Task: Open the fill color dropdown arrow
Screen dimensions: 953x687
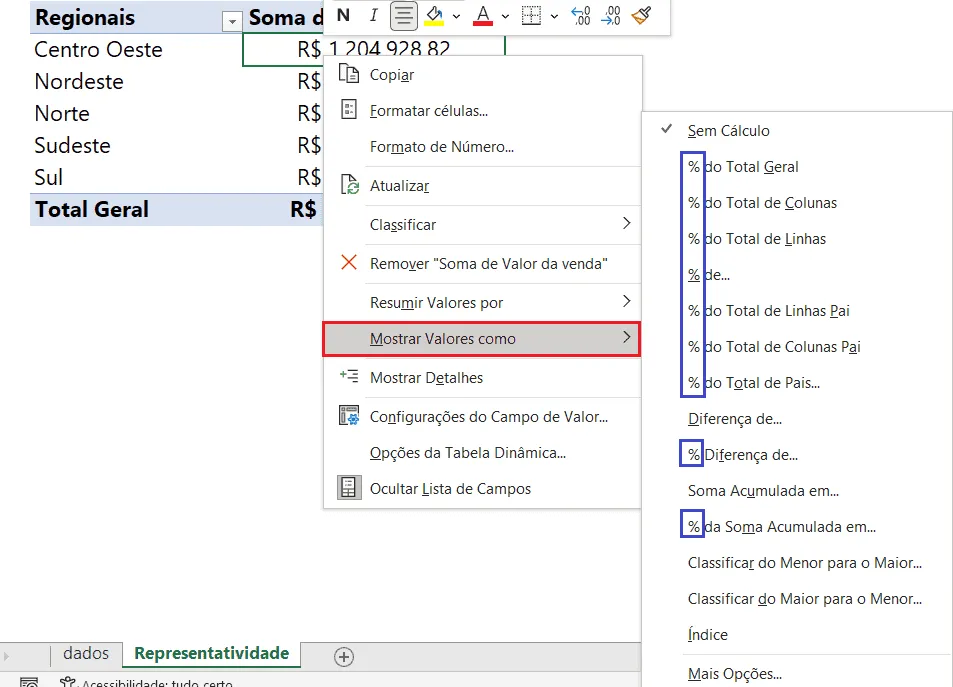Action: [x=456, y=16]
